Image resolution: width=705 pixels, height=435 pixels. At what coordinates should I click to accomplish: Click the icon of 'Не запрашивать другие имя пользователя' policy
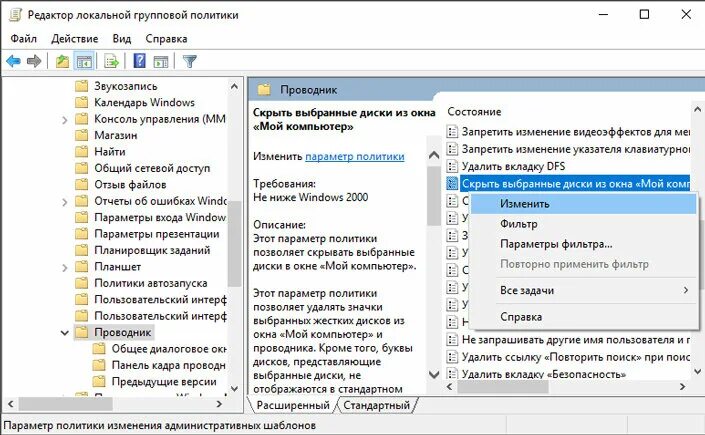452,340
